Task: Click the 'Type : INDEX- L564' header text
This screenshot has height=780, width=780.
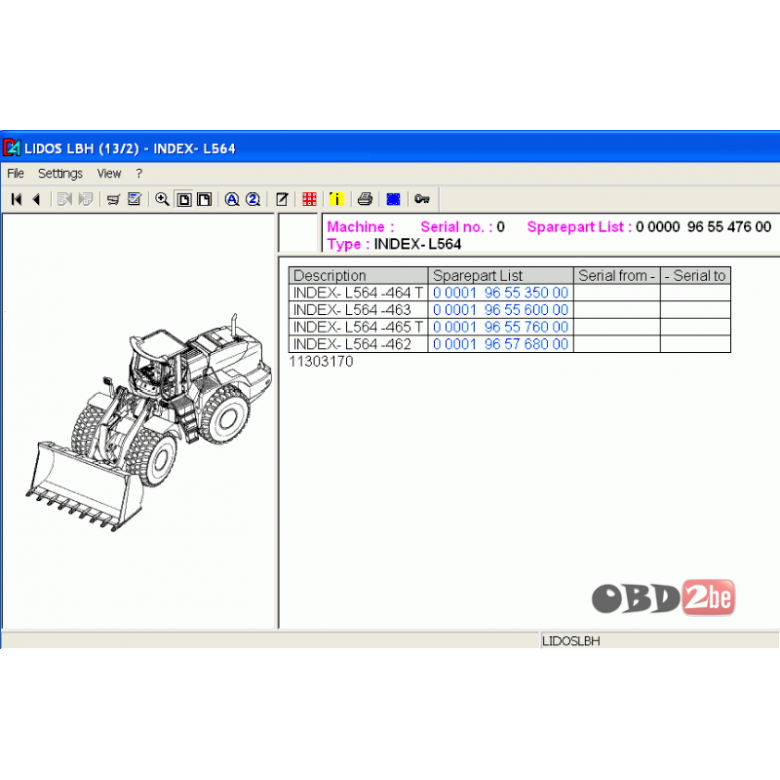Action: point(394,244)
